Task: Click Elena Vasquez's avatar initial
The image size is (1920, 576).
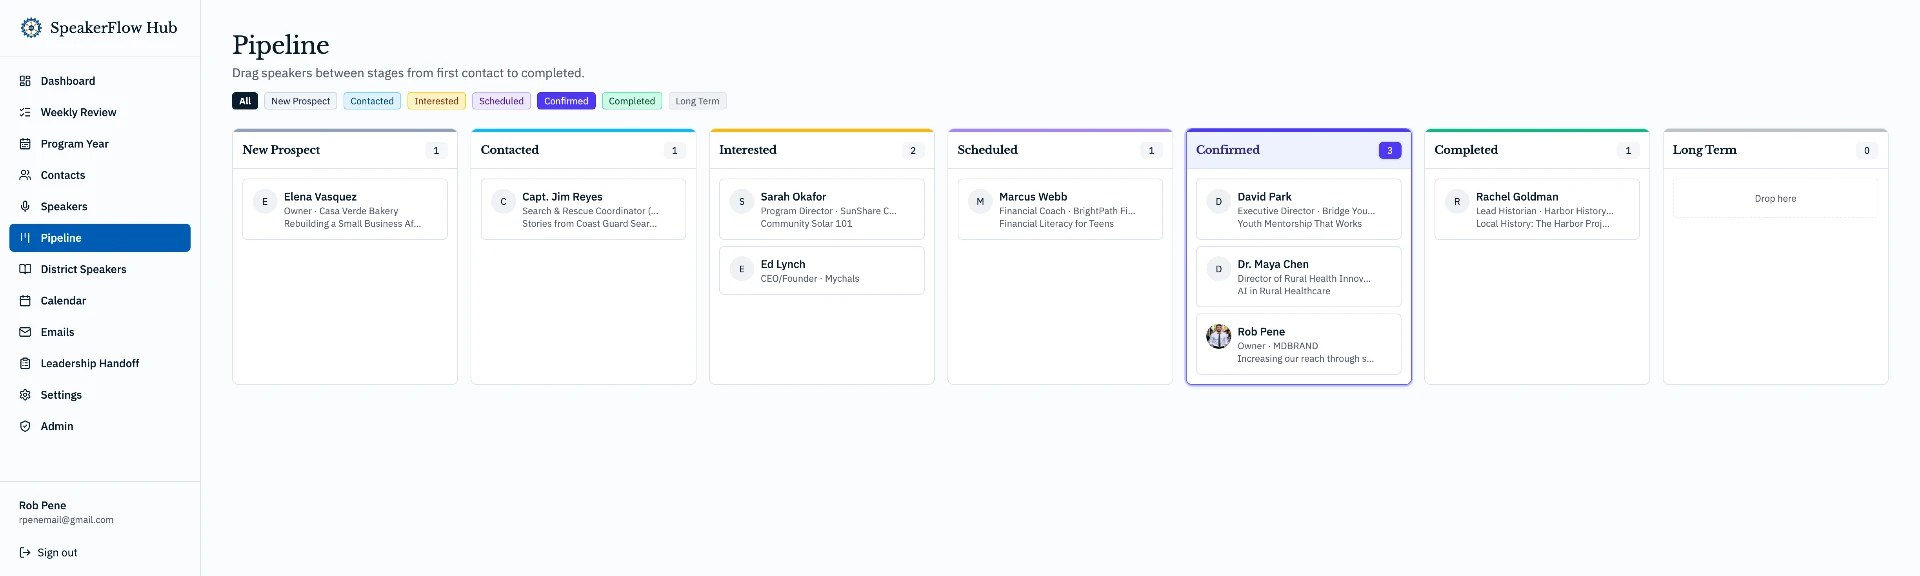Action: 265,202
